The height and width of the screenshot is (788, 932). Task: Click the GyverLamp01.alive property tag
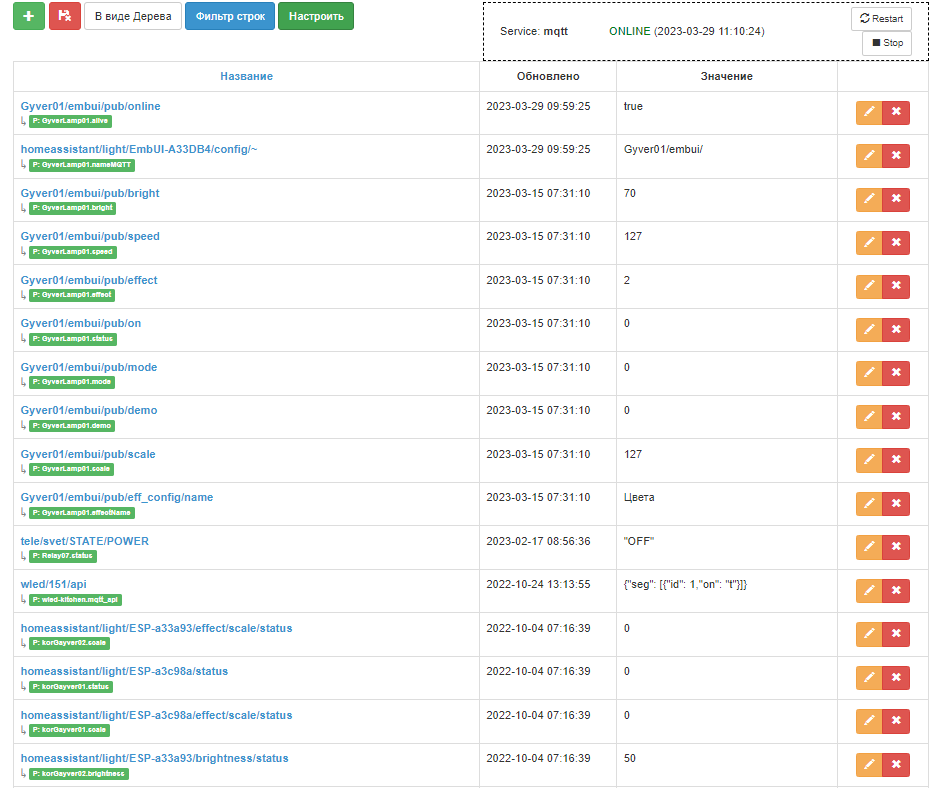pyautogui.click(x=70, y=121)
